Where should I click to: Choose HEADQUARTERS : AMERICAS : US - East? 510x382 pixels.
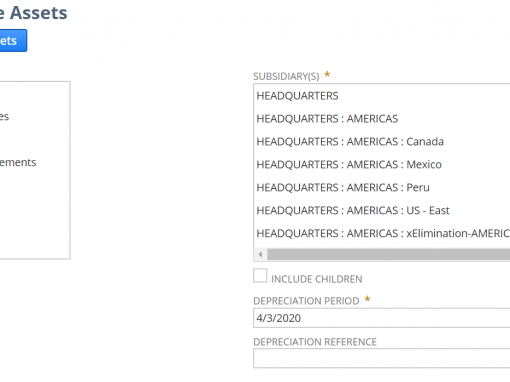(382, 210)
